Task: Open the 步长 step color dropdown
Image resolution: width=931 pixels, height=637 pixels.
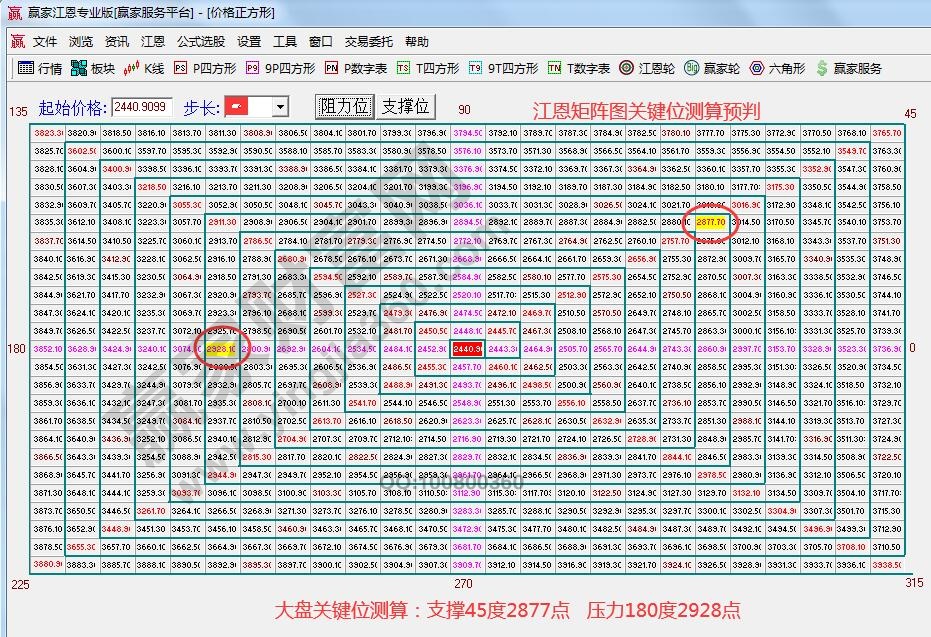Action: tap(278, 105)
